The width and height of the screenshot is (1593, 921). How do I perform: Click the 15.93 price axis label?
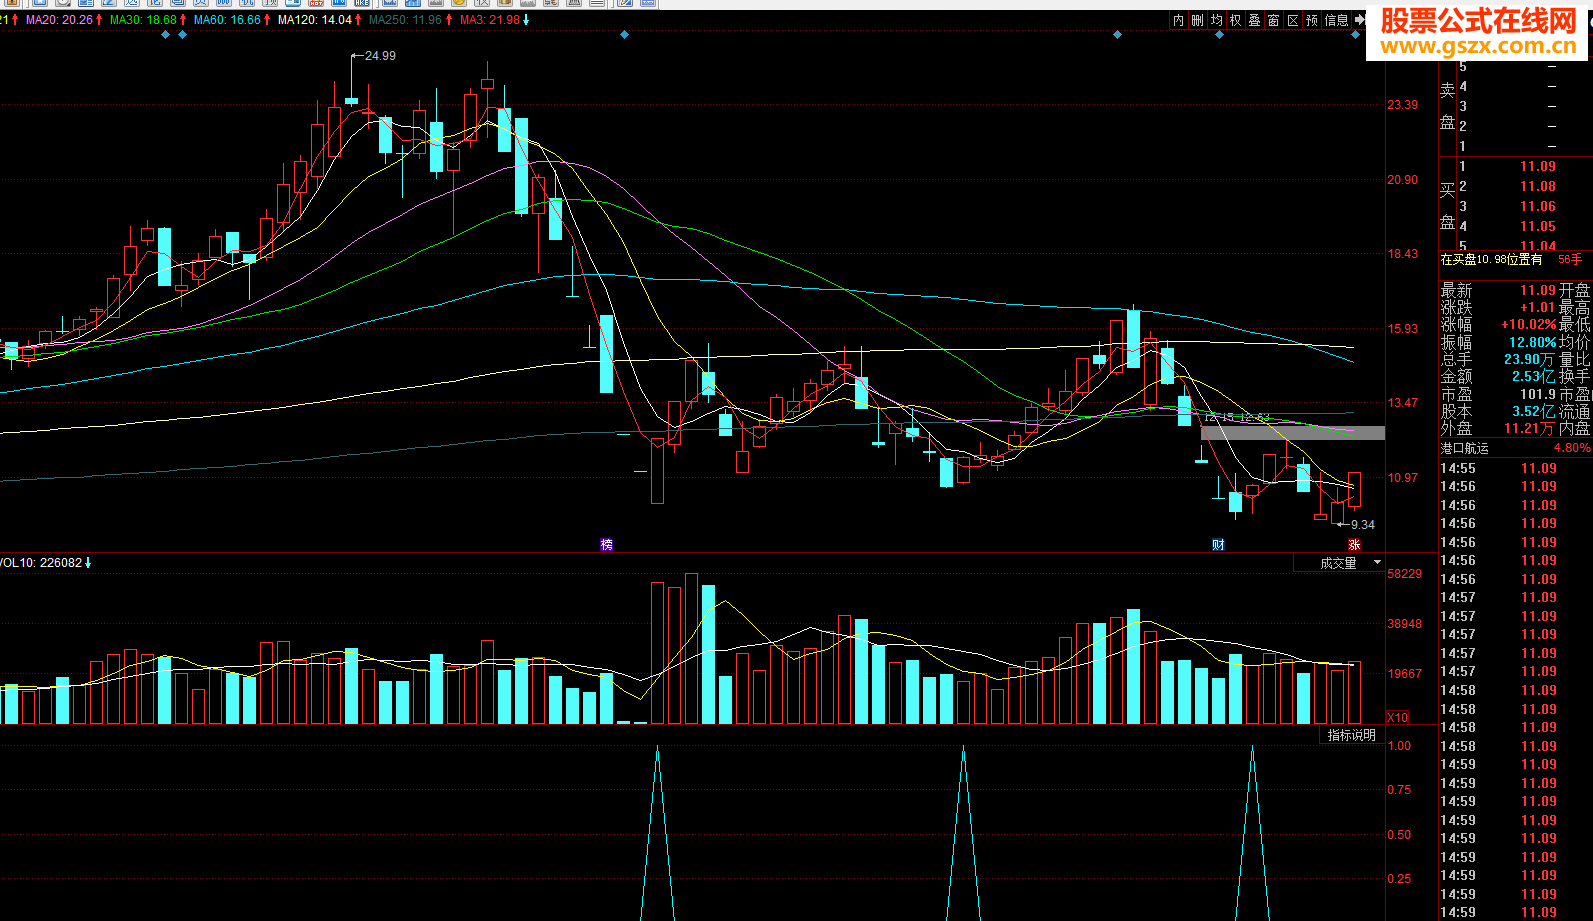tap(1402, 328)
